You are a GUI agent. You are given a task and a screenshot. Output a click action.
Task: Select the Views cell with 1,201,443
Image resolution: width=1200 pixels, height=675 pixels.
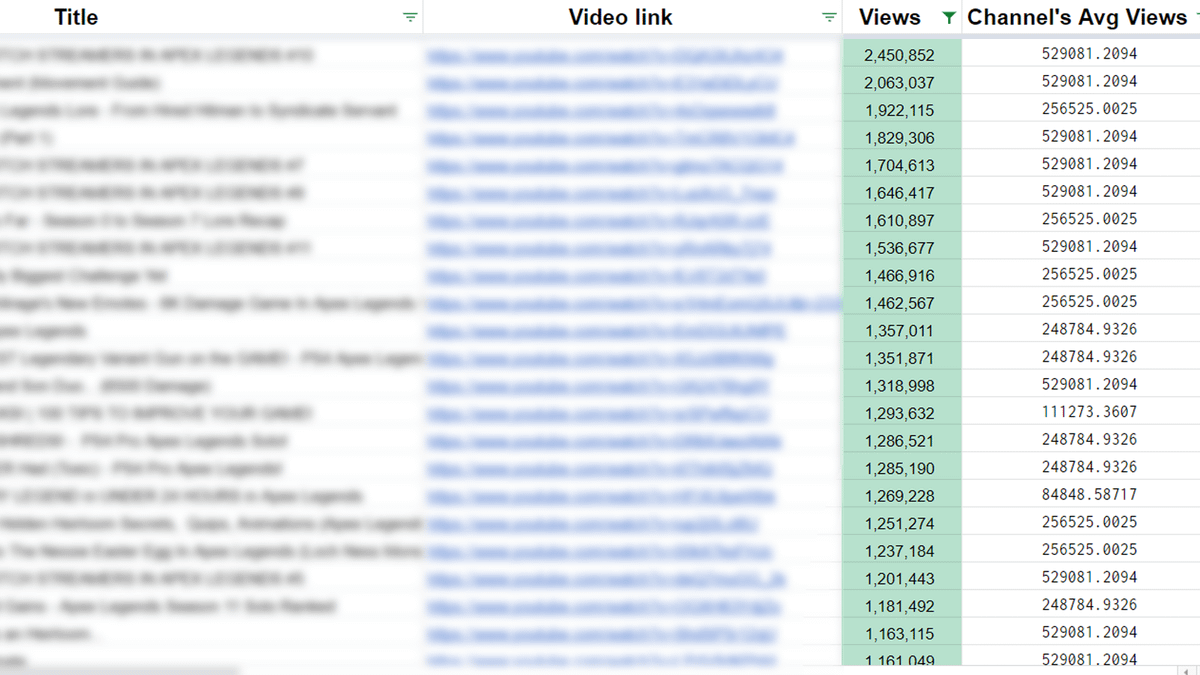pyautogui.click(x=900, y=579)
